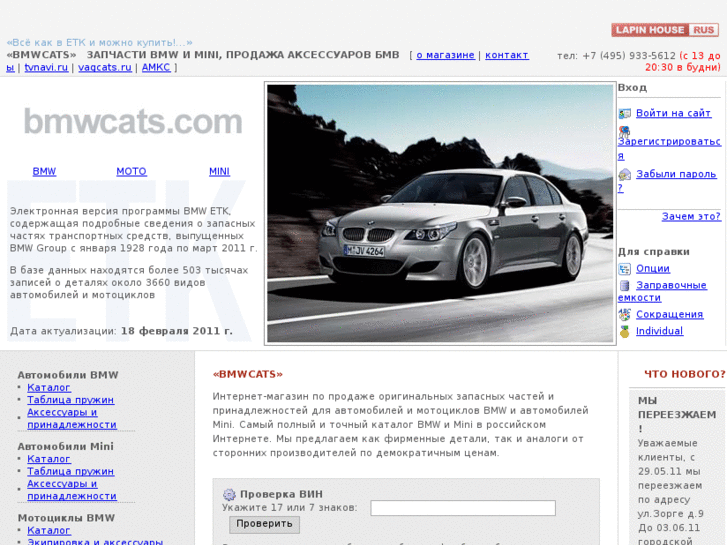
Task: Click the Заправочные емкости icon
Action: click(624, 286)
